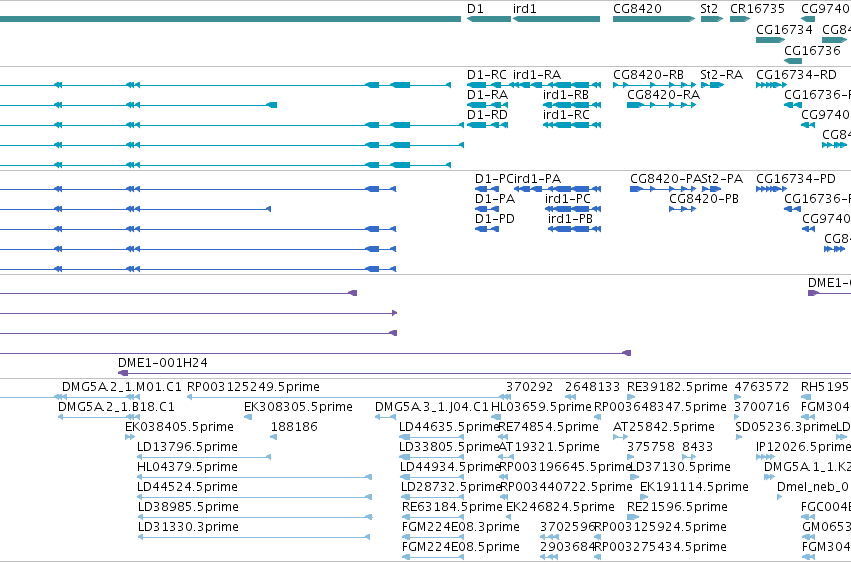Select the ird1-PC protein label
Viewport: 851px width, 562px height.
[568, 199]
